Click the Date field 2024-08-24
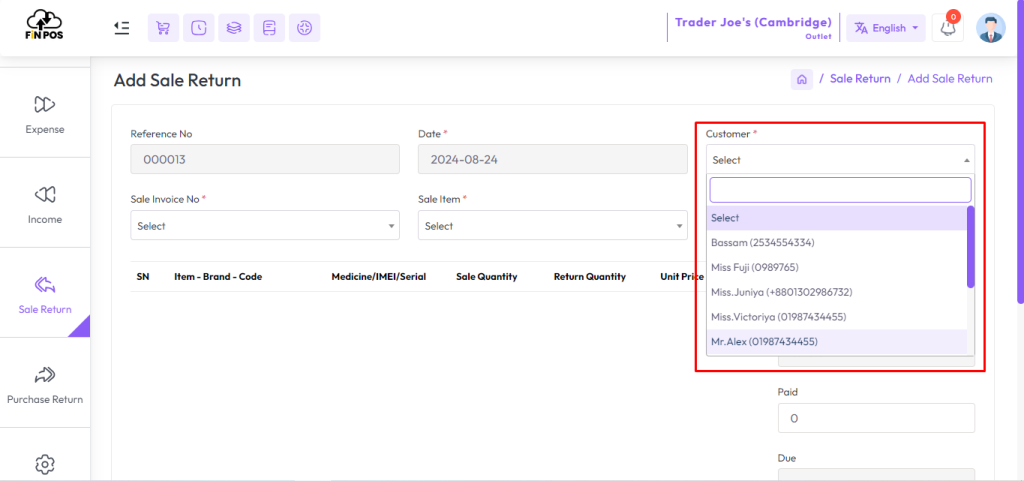This screenshot has width=1024, height=481. click(552, 159)
